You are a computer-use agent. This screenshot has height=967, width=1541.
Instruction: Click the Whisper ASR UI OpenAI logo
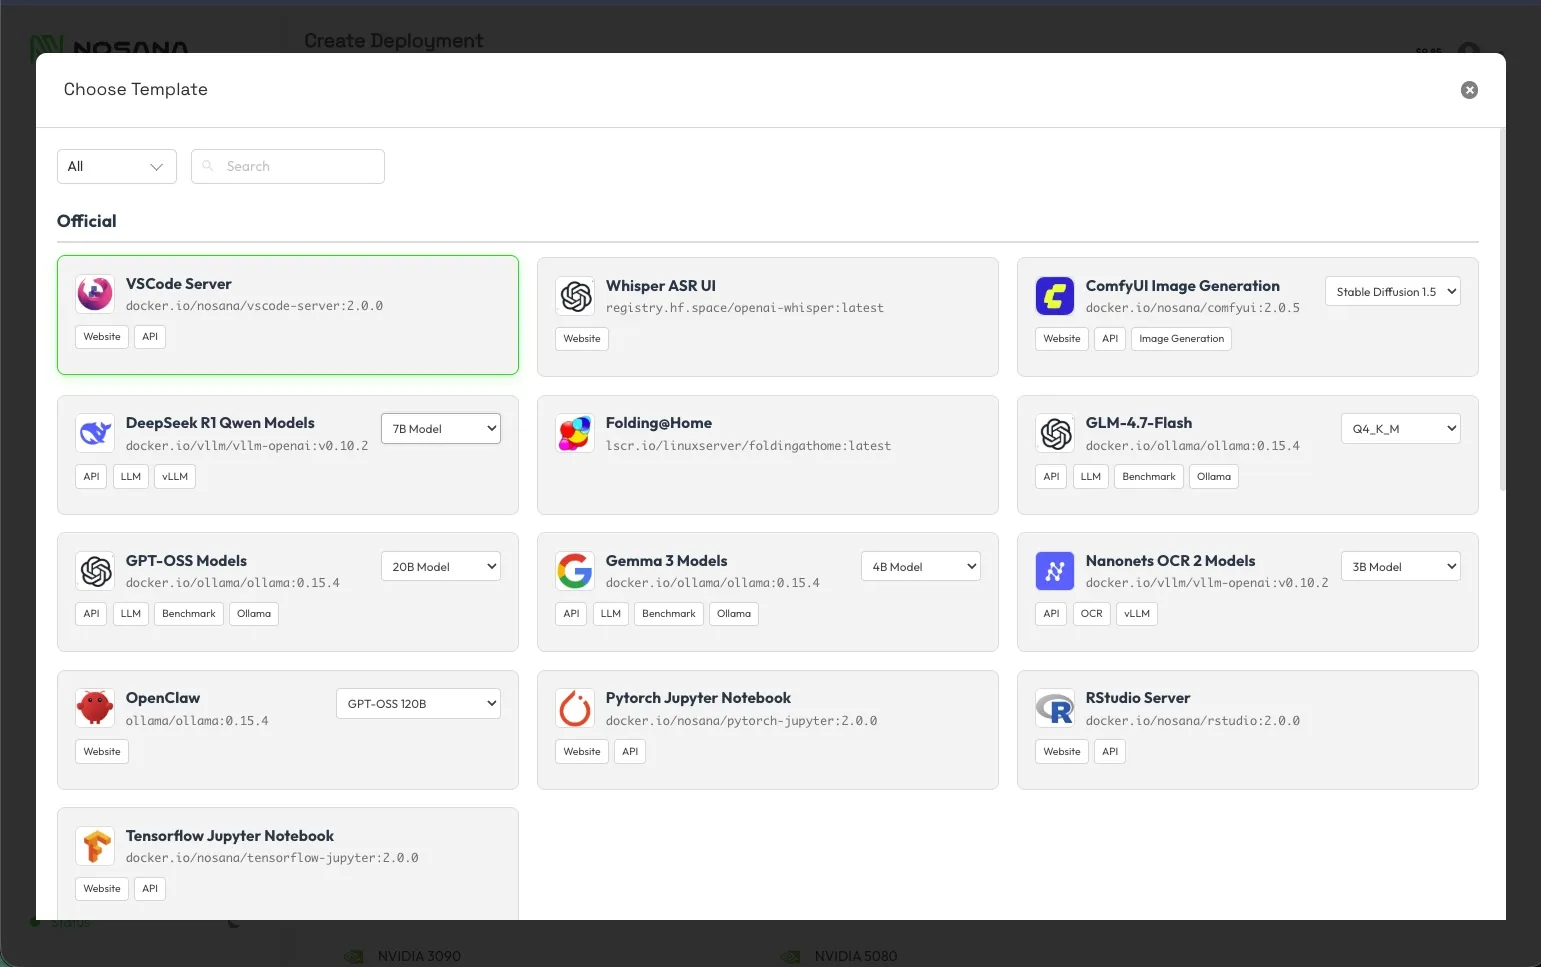[x=575, y=296]
